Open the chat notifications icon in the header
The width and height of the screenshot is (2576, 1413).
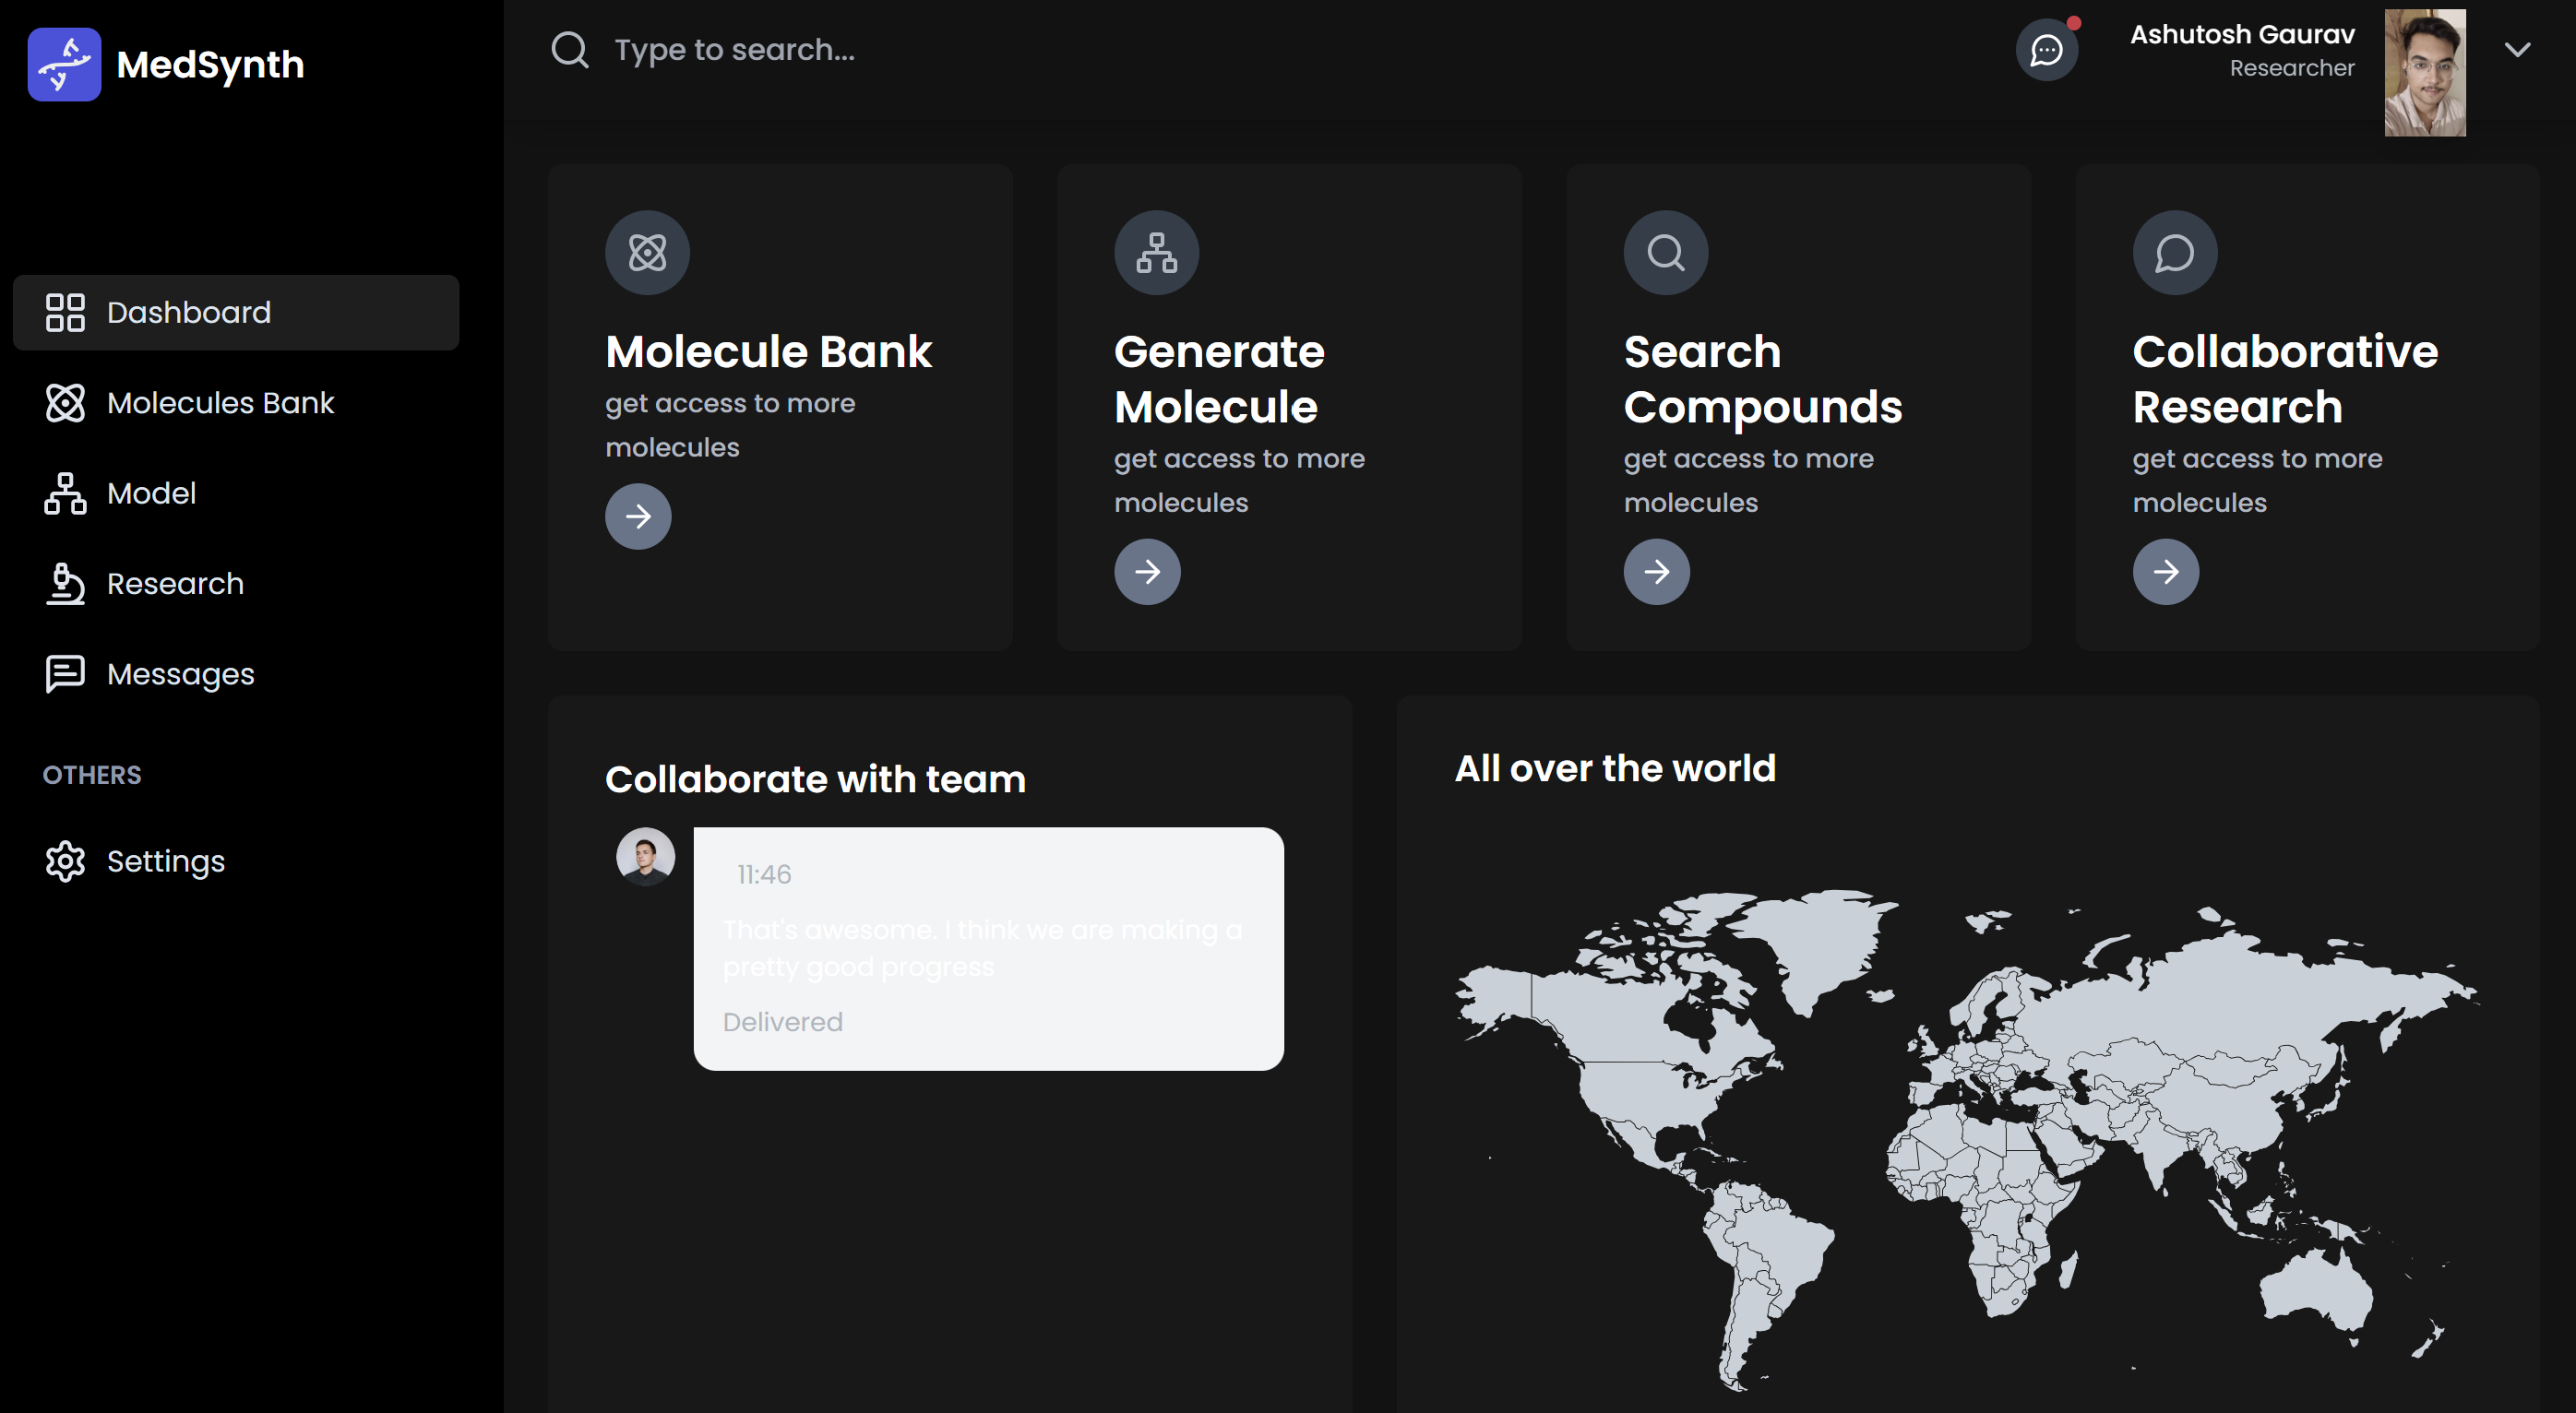coord(2046,50)
